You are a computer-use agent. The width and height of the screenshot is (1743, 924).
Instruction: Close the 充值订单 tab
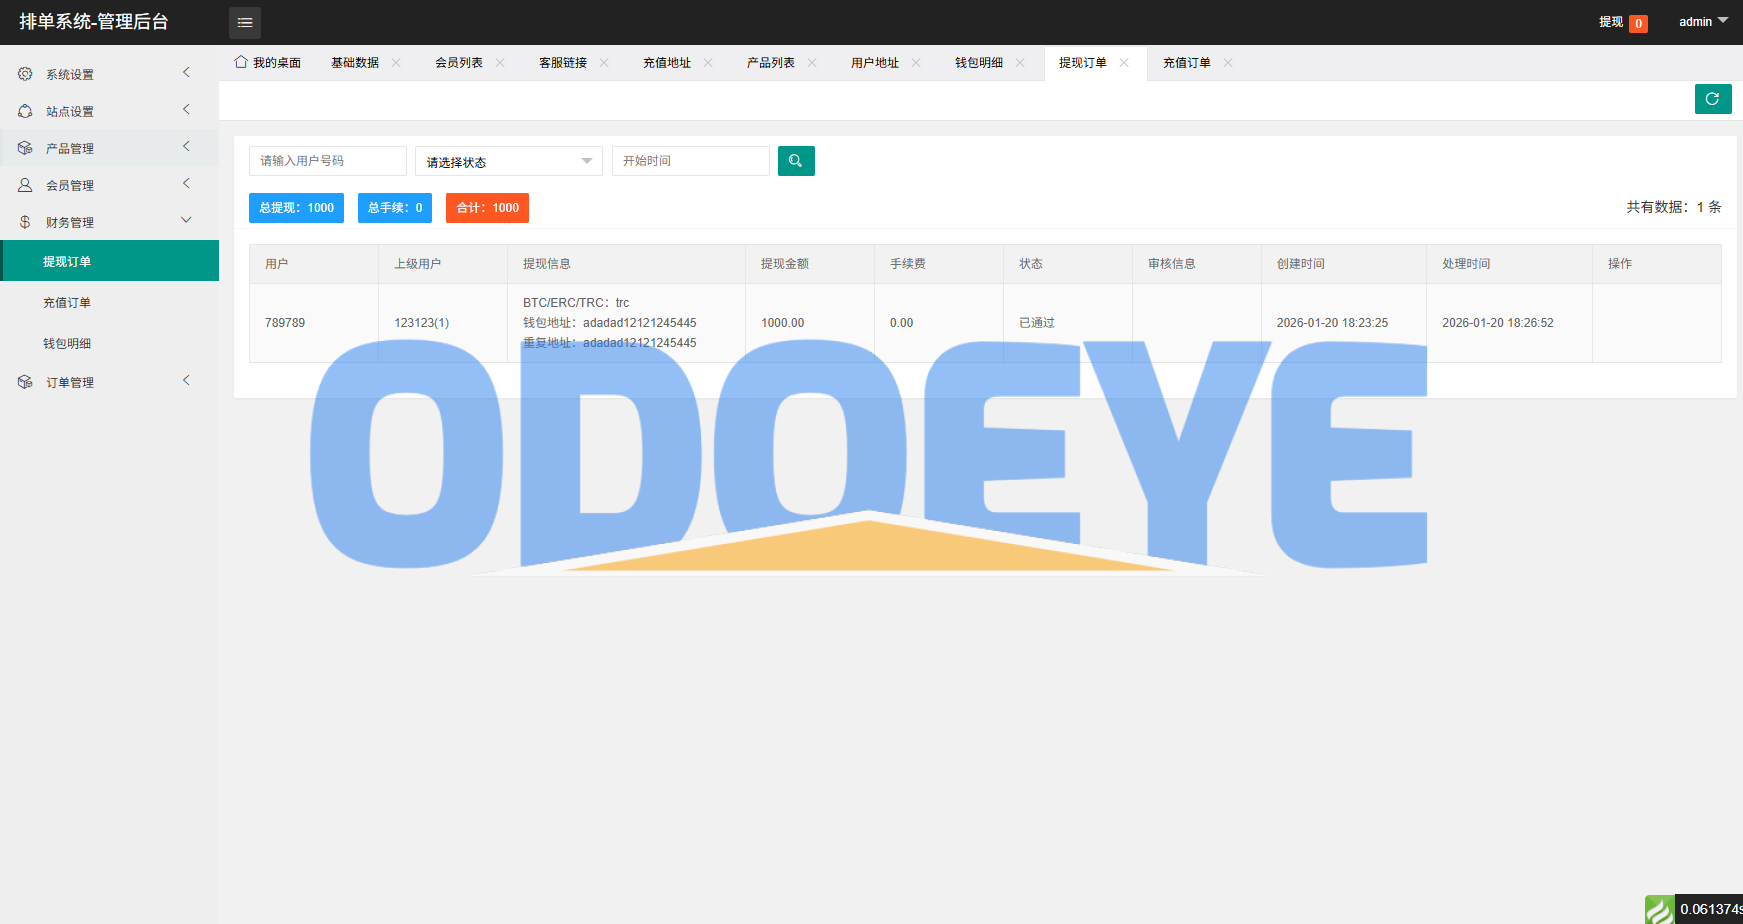pos(1229,63)
